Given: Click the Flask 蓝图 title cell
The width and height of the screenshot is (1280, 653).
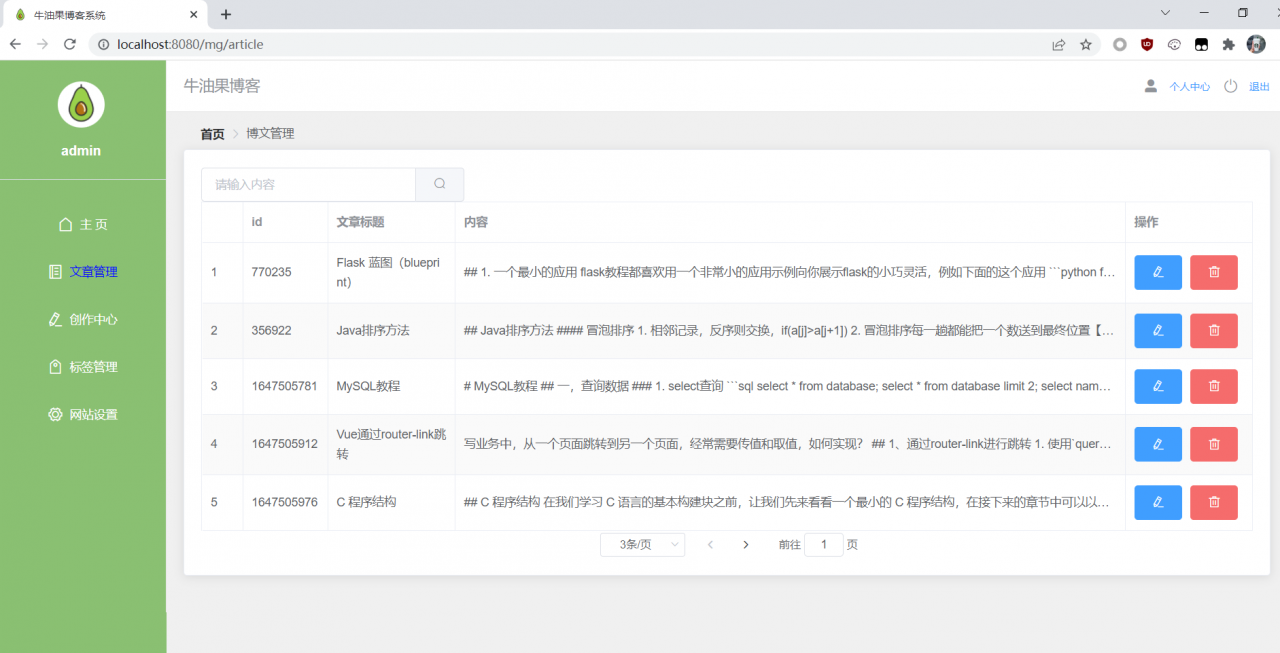Looking at the screenshot, I should tap(391, 272).
